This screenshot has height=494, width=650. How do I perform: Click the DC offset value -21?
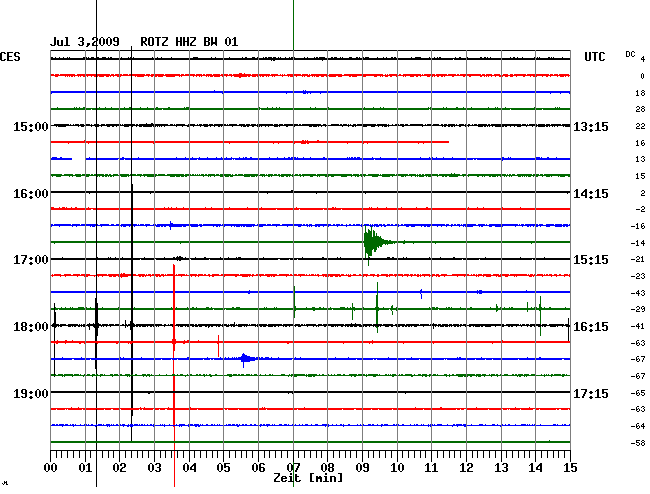point(638,259)
